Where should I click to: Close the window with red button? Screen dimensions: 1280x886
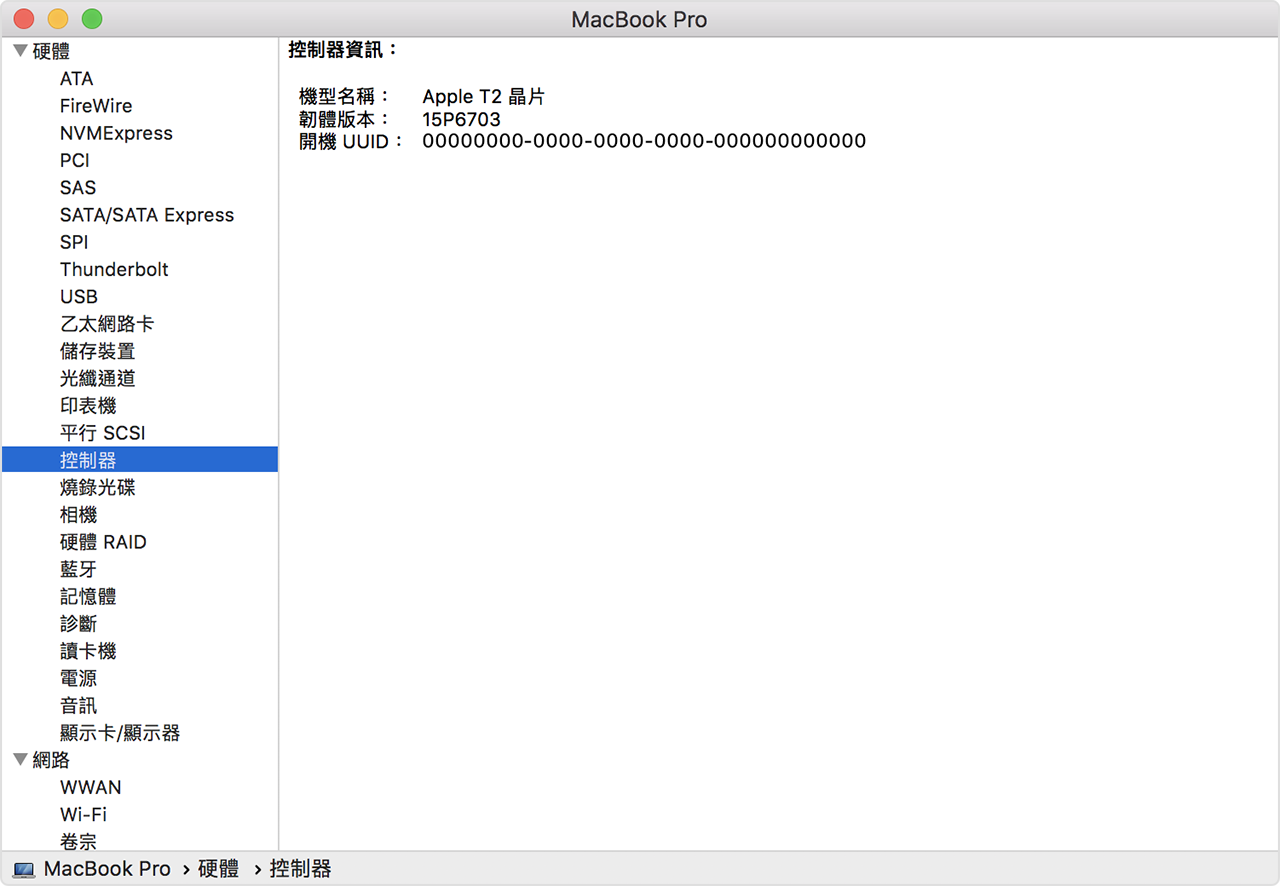(24, 19)
